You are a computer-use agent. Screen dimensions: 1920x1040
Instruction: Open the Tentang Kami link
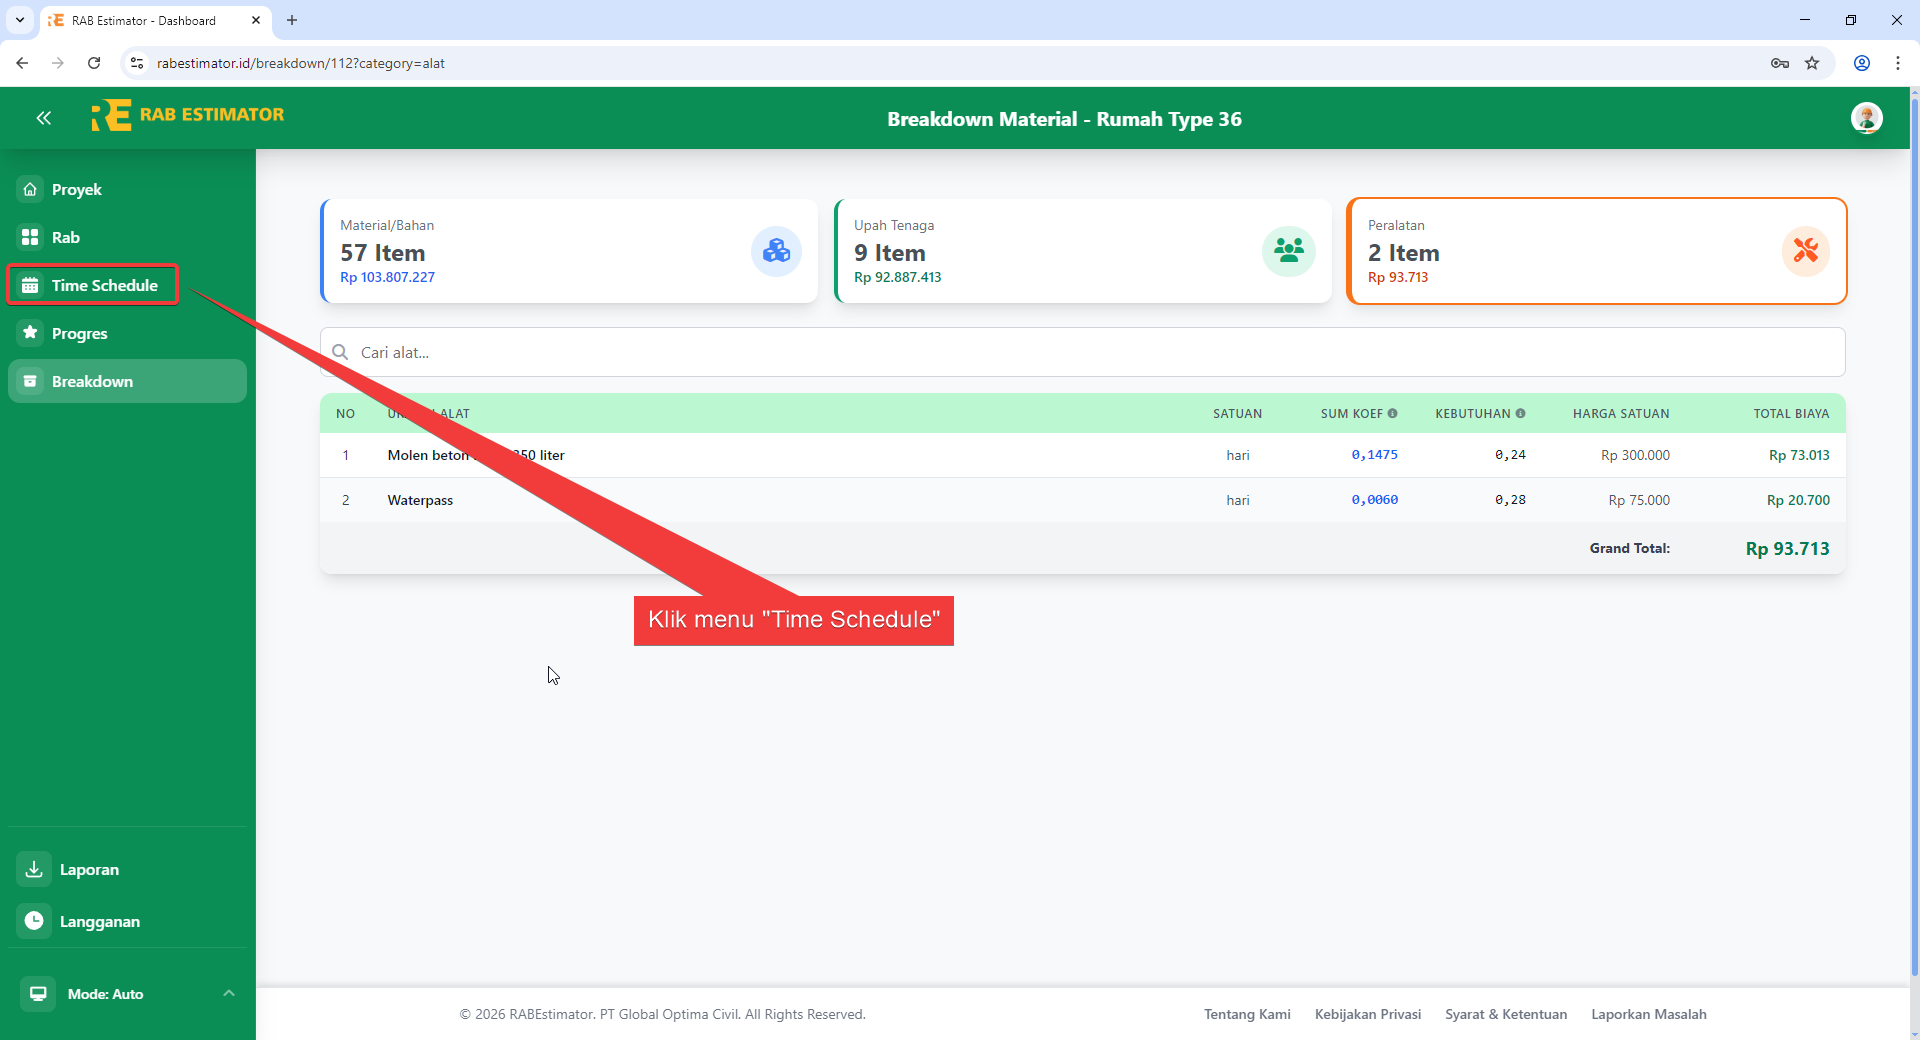click(1247, 1014)
